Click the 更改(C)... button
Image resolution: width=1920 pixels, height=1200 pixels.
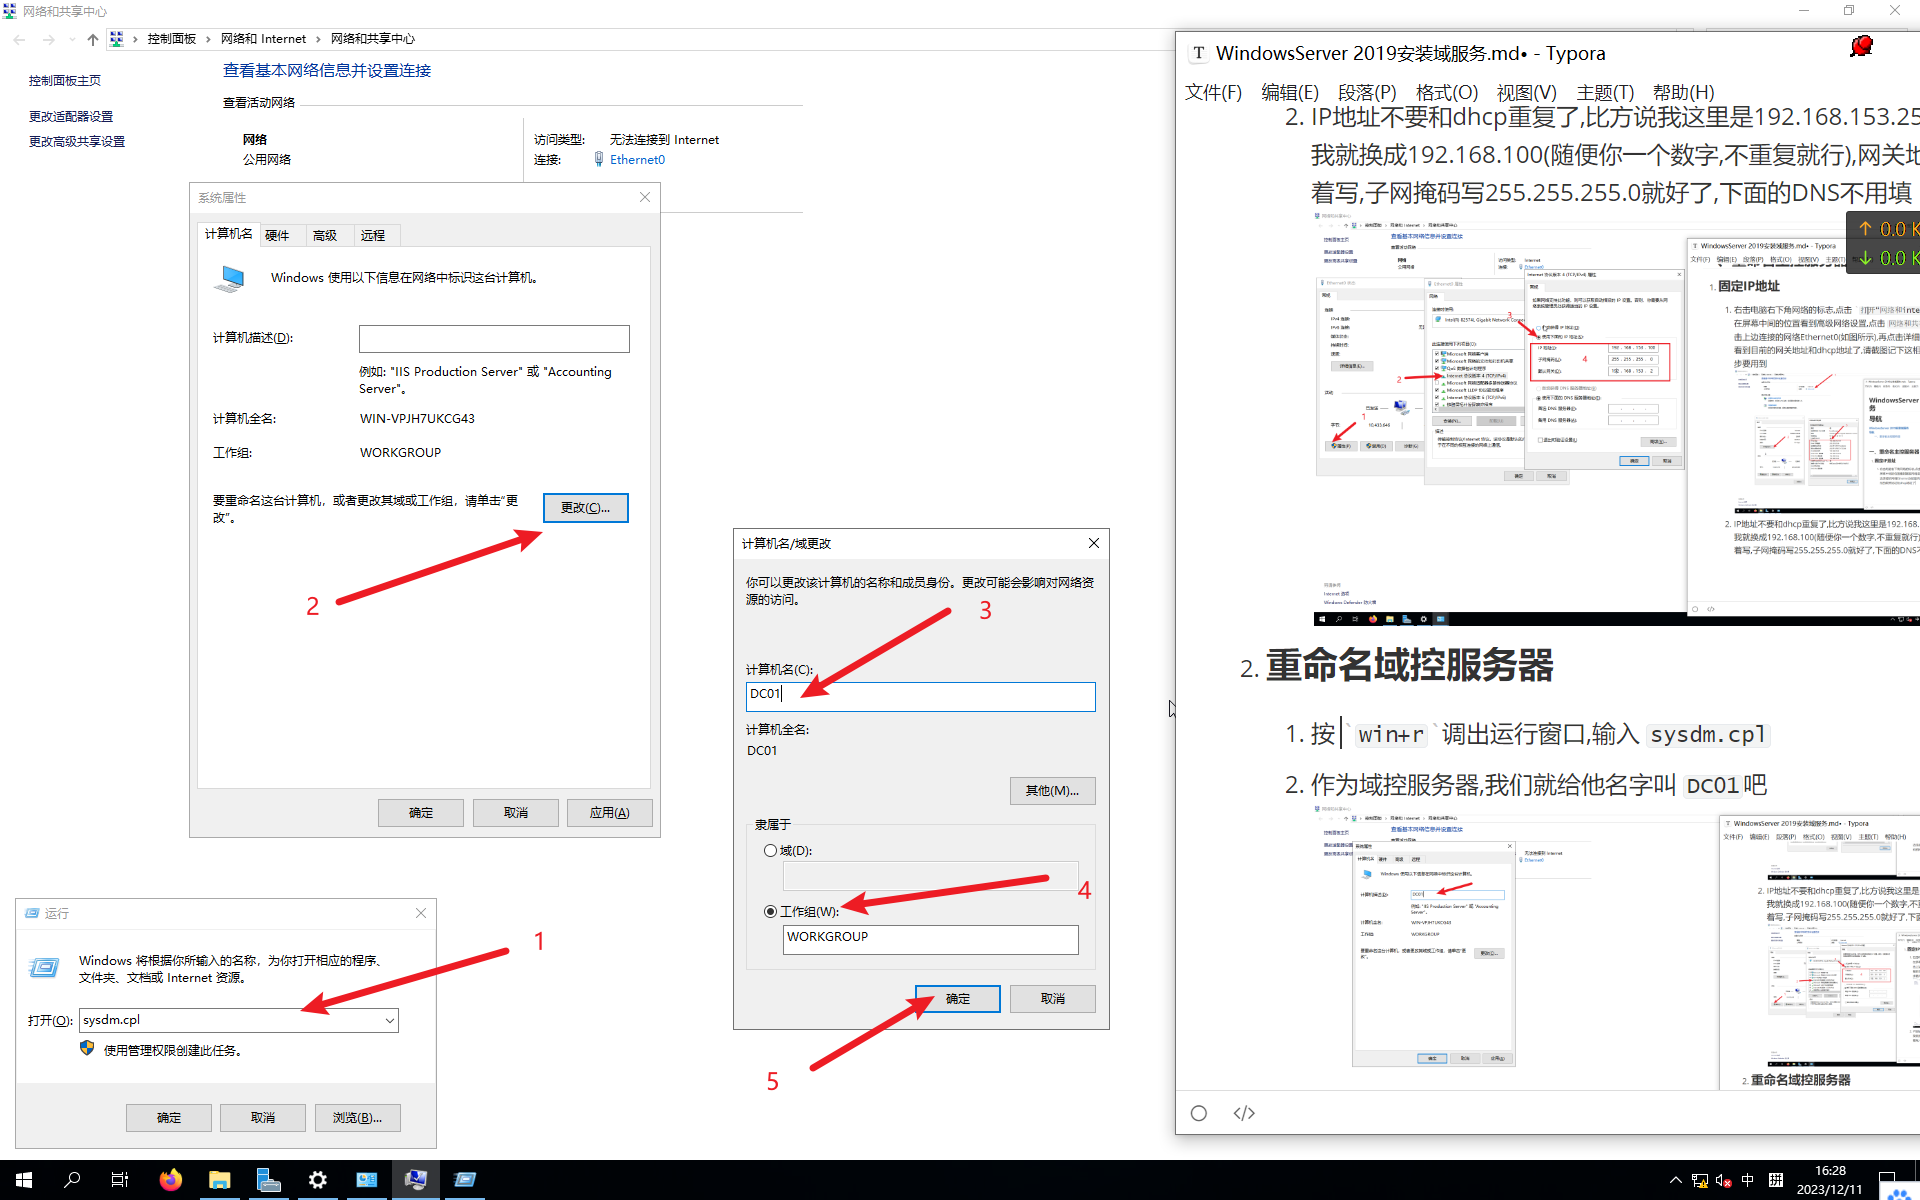point(585,508)
